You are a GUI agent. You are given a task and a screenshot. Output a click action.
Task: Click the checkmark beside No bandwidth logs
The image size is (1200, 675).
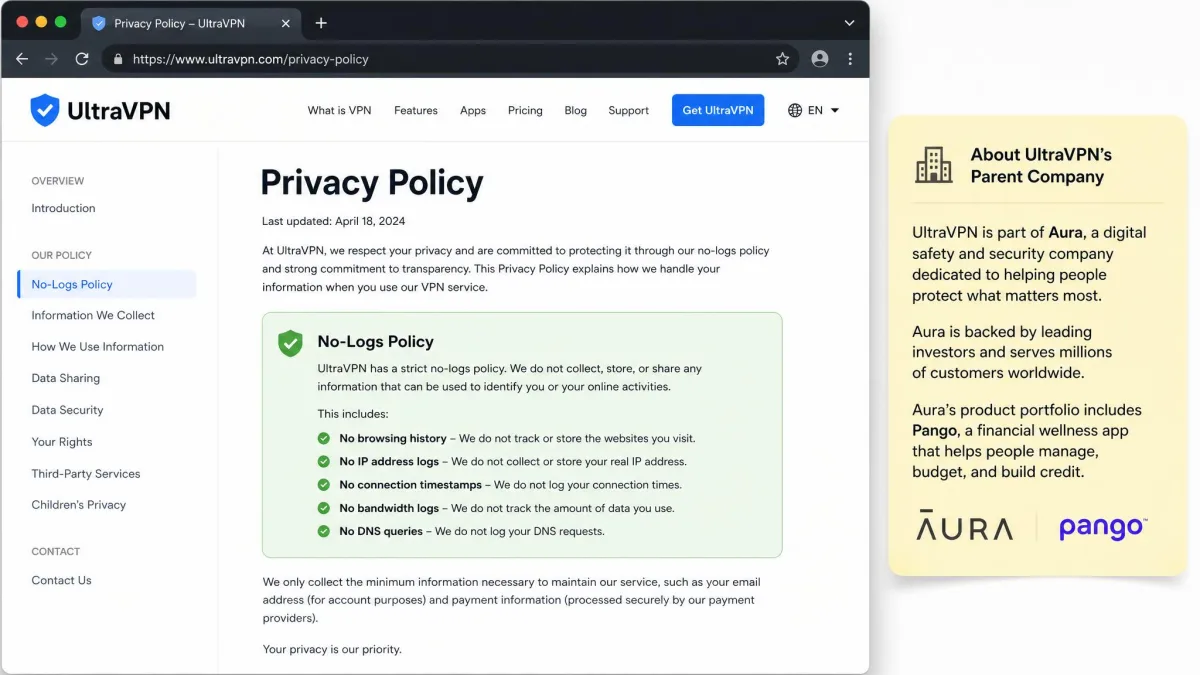coord(323,508)
